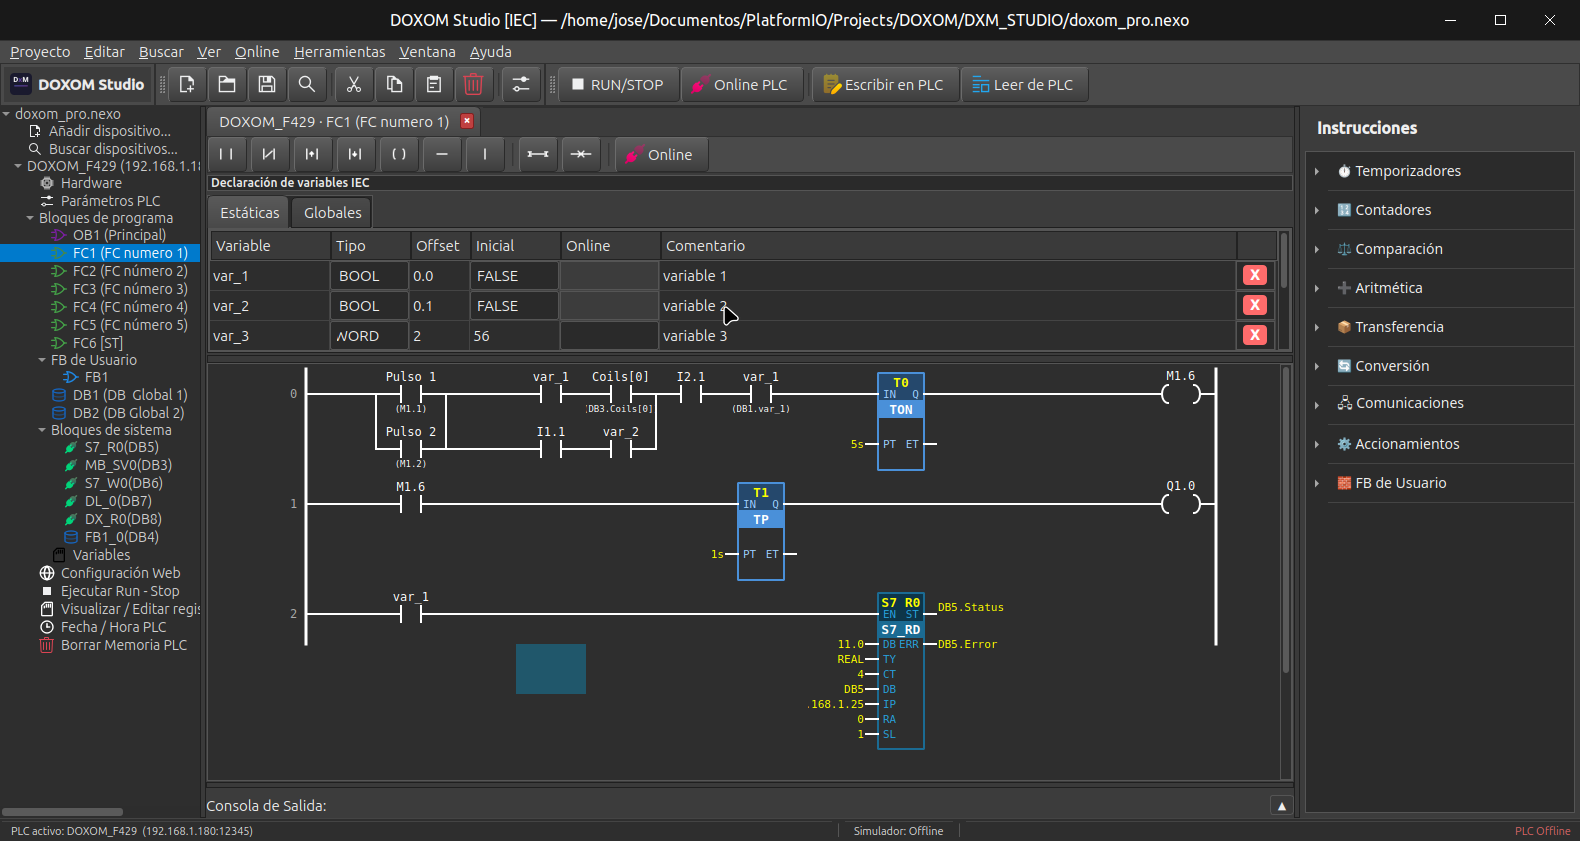1580x841 pixels.
Task: Click the save floppy disk icon
Action: [x=267, y=85]
